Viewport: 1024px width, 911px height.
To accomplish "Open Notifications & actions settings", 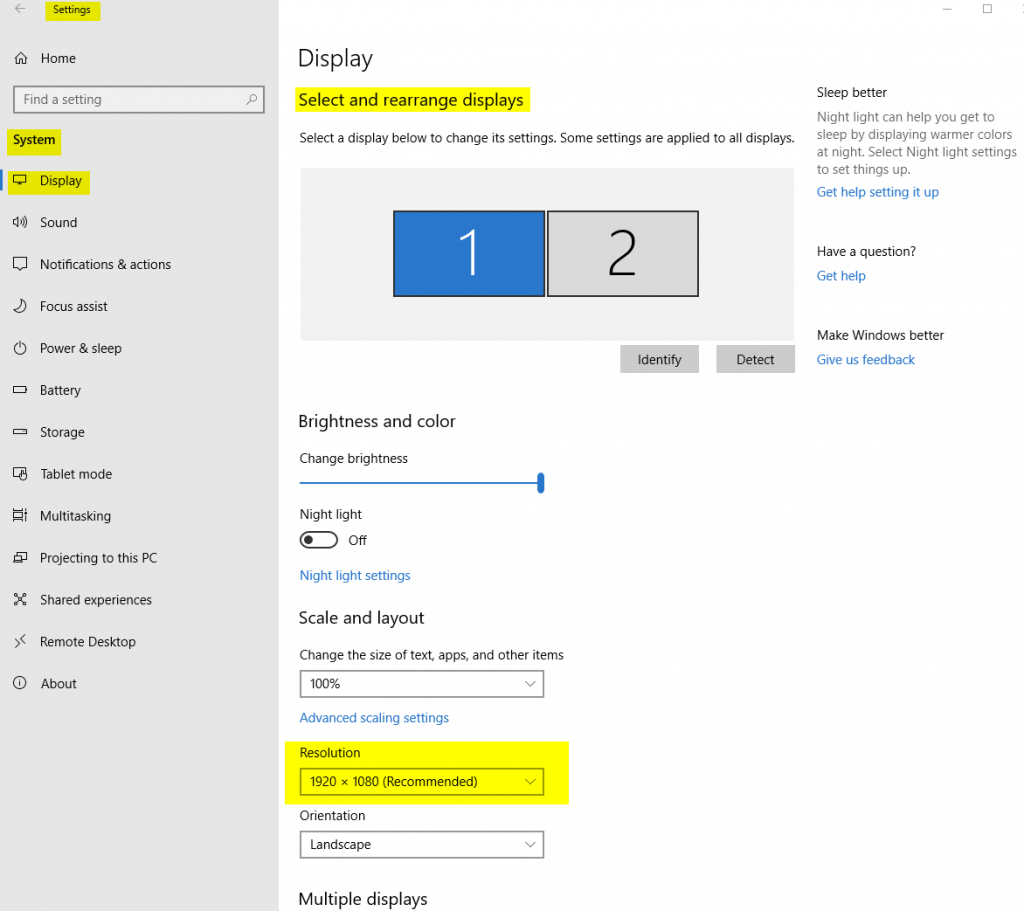I will 105,265.
